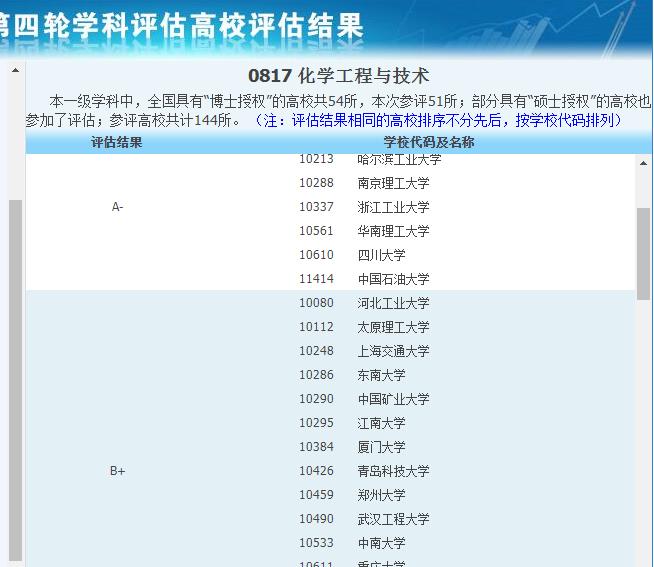Select row 10459 郑州大学
The image size is (654, 567).
pos(352,495)
